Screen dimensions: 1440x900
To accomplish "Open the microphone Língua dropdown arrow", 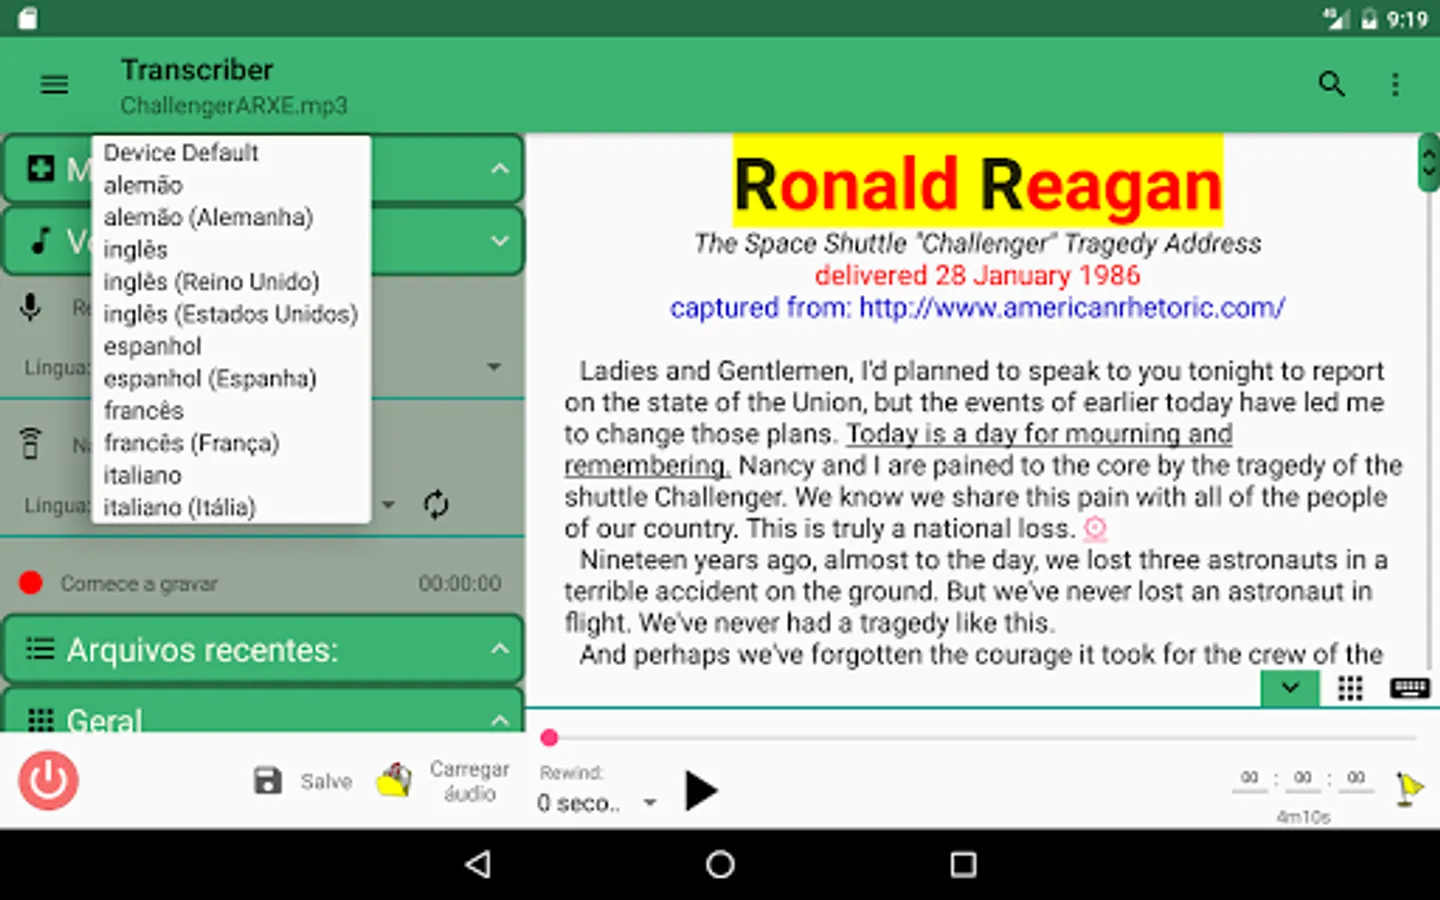I will (x=494, y=367).
